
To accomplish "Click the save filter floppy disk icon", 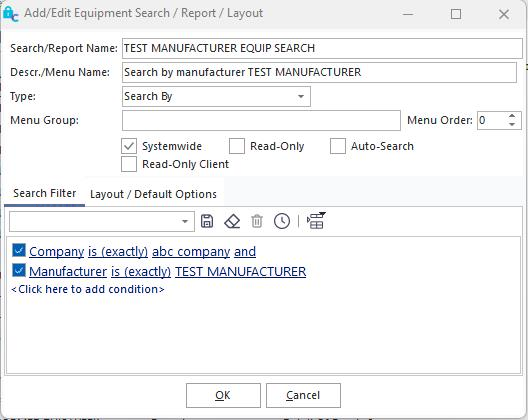I will (207, 221).
